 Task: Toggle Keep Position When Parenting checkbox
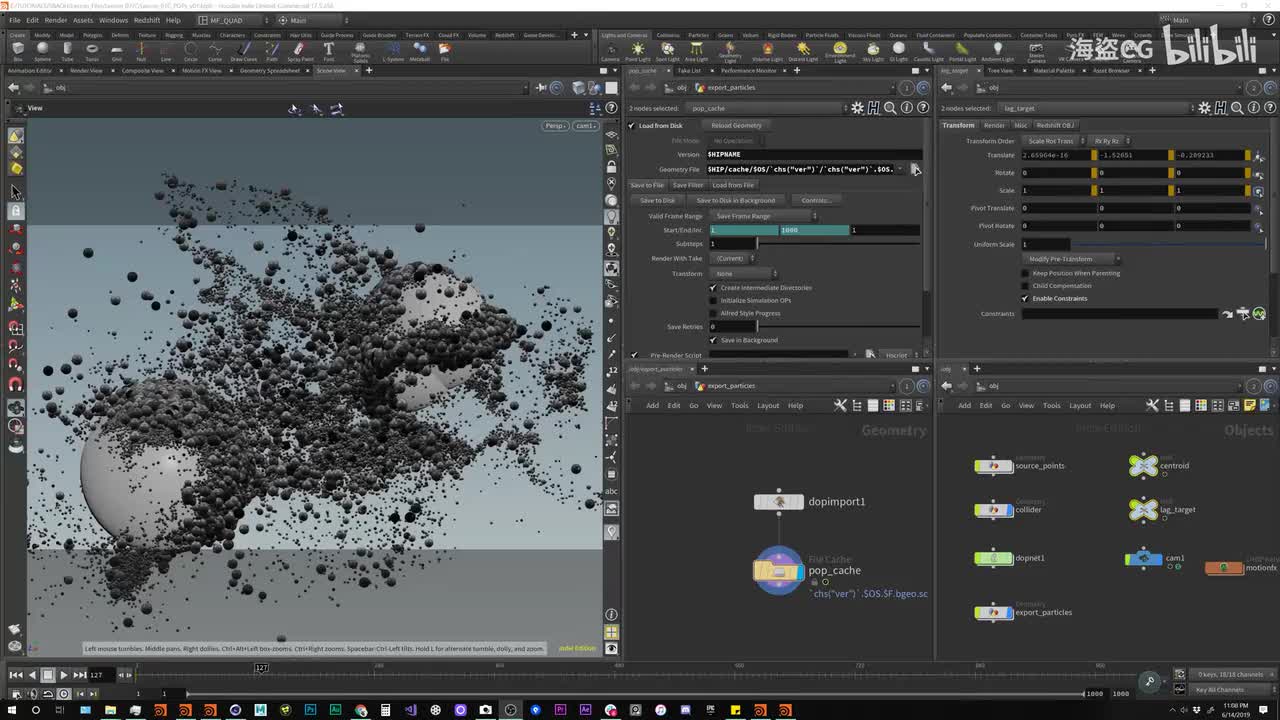tap(1025, 273)
